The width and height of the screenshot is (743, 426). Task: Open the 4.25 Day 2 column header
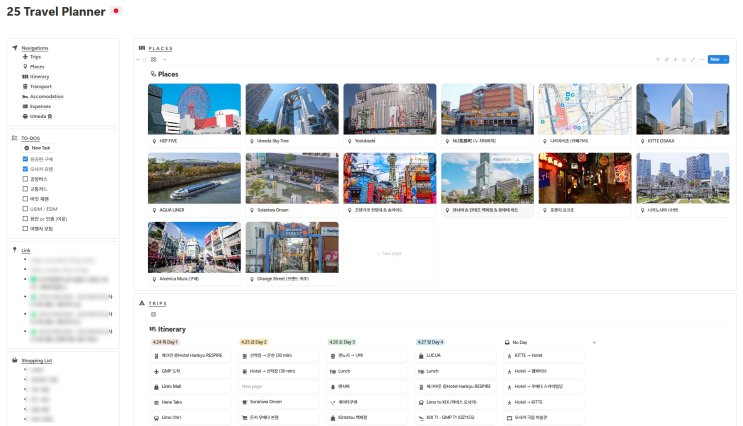coord(254,342)
